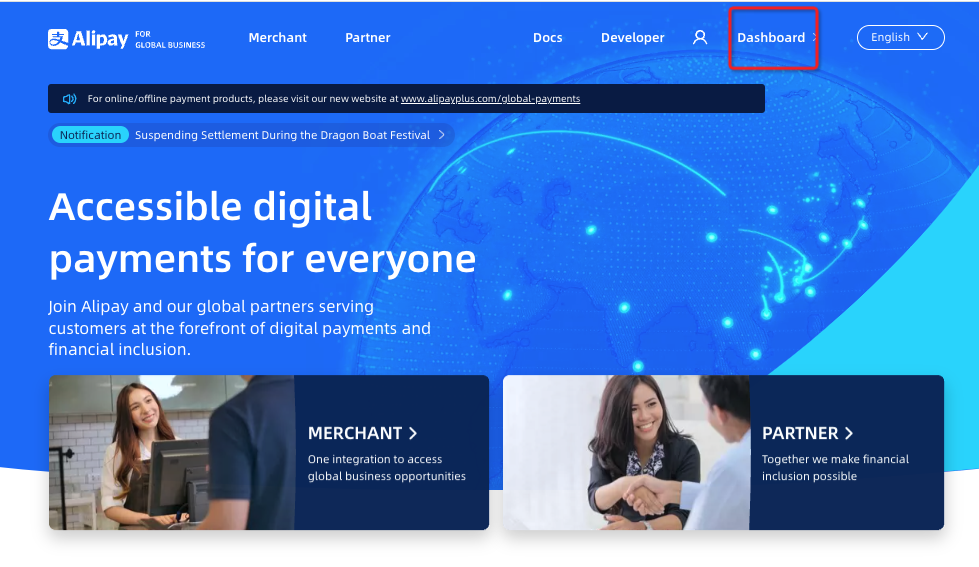979x567 pixels.
Task: Click the Alipay logo
Action: pos(88,39)
